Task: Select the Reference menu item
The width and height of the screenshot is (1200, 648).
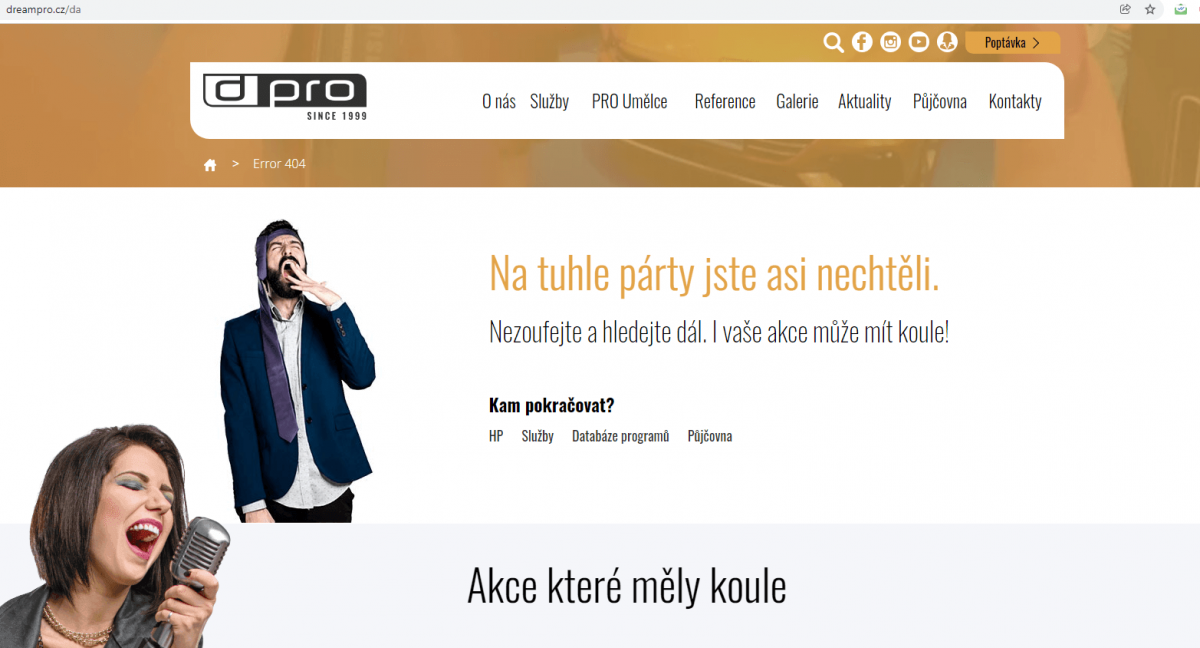Action: pyautogui.click(x=725, y=101)
